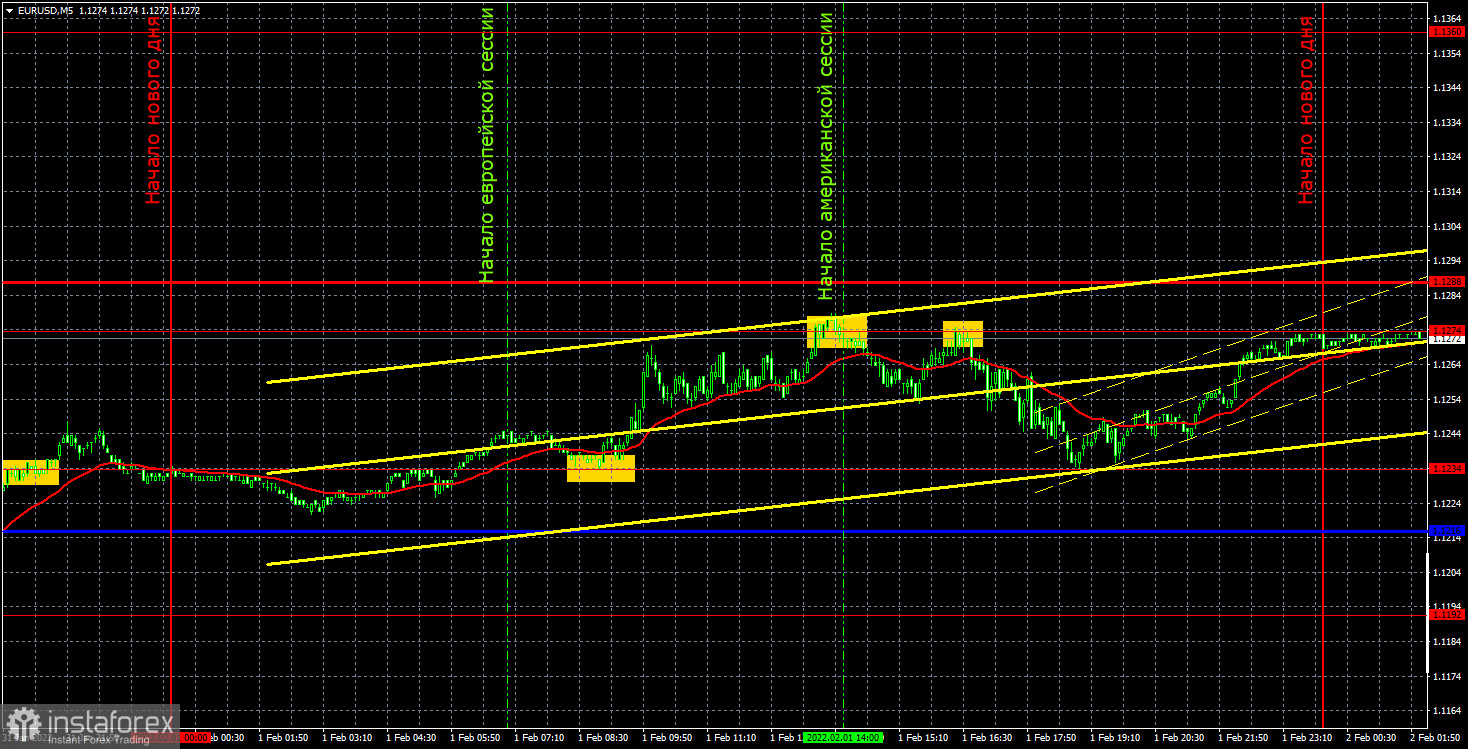Viewport: 1468px width, 749px height.
Task: Select the 1.1360 red price level label
Action: pos(1447,32)
